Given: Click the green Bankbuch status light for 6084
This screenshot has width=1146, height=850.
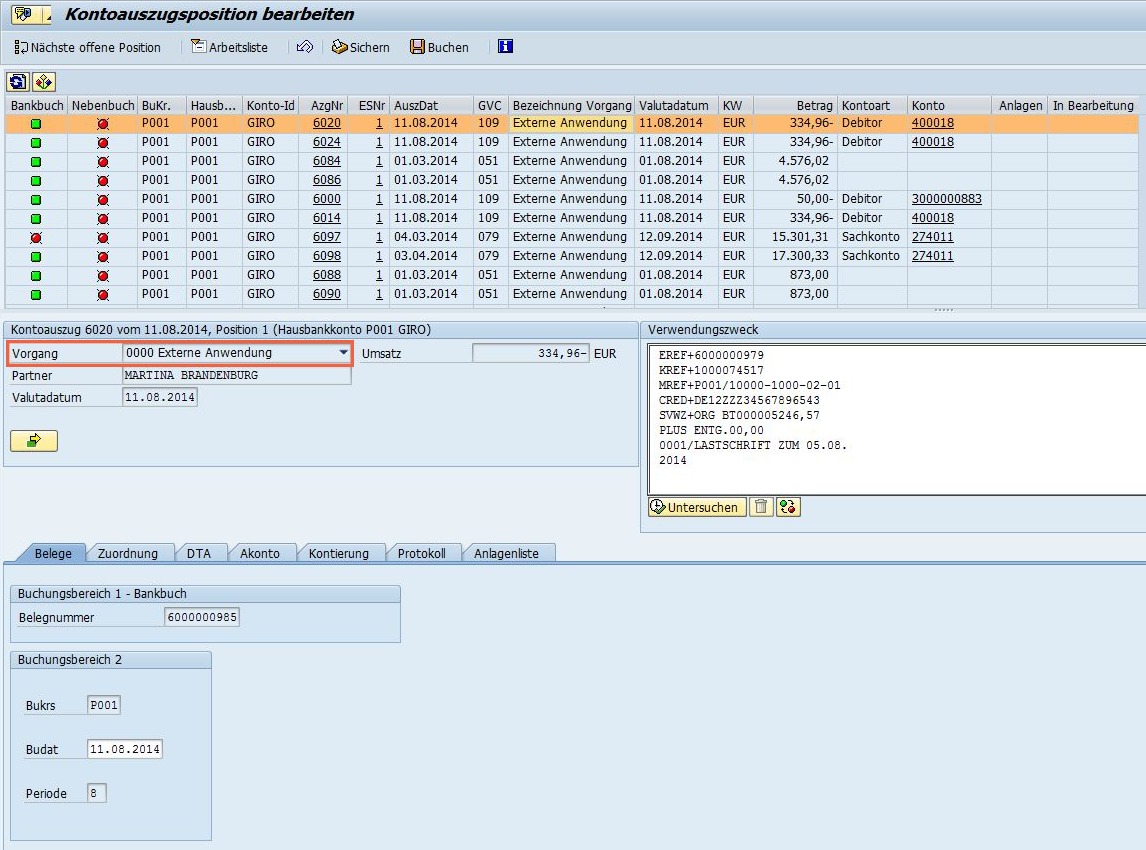Looking at the screenshot, I should click(36, 160).
